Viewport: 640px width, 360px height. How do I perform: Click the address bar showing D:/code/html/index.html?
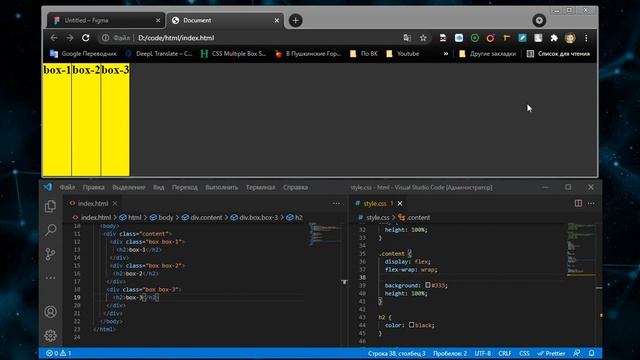click(265, 38)
